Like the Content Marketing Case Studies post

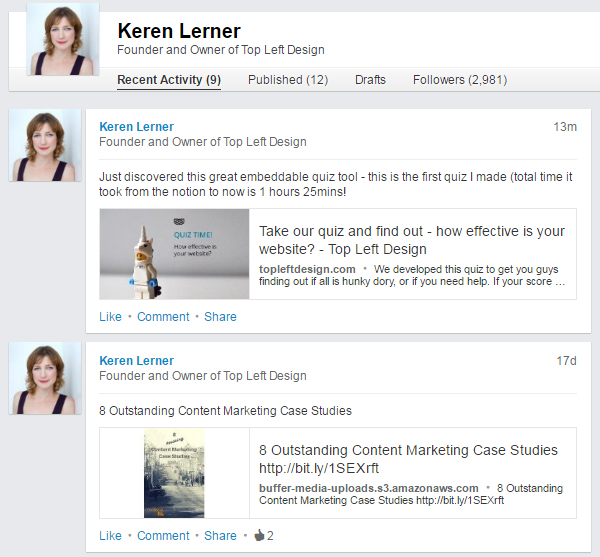coord(110,536)
